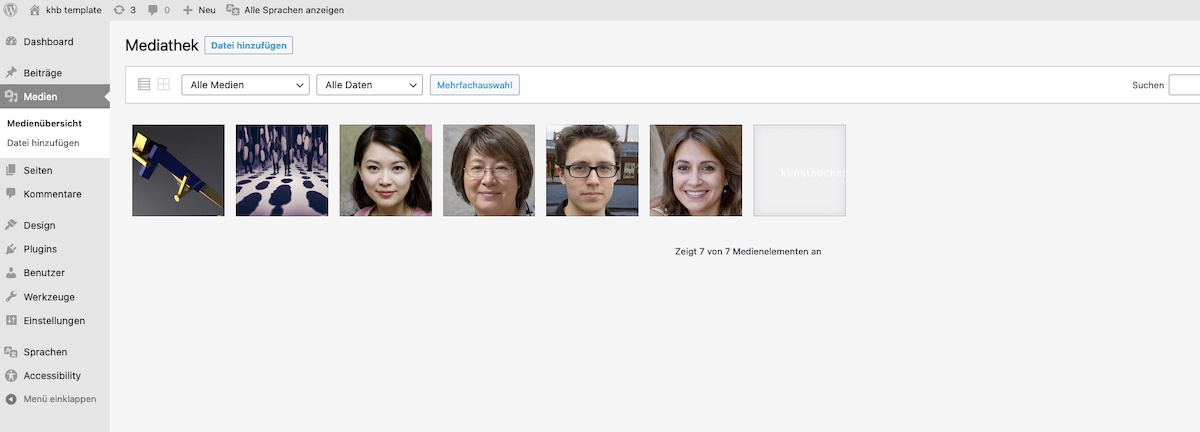
Task: Click the Plugins plug icon
Action: coord(11,249)
